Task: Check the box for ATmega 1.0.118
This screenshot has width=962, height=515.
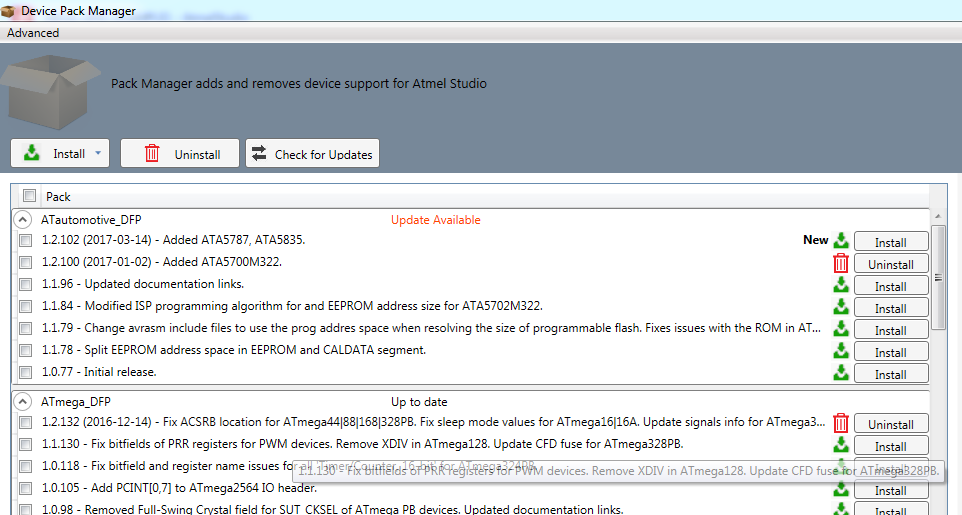Action: [25, 467]
